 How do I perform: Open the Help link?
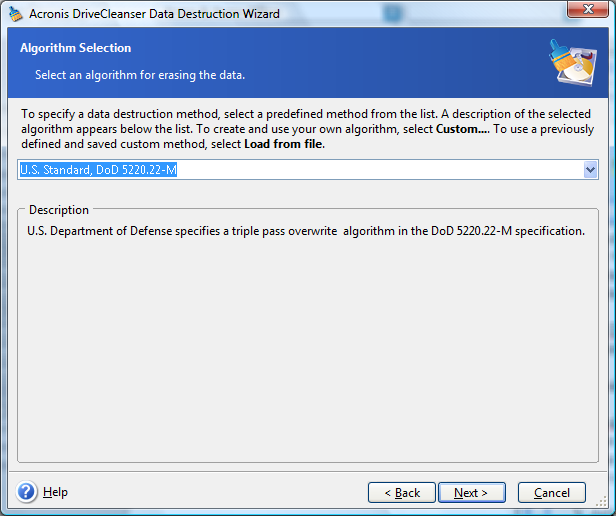(55, 492)
